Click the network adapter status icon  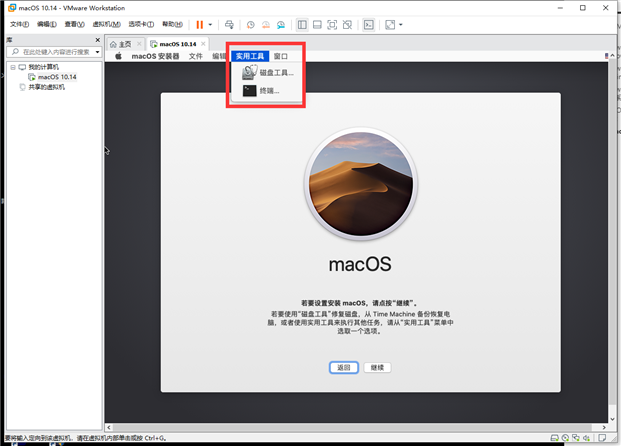coord(576,438)
